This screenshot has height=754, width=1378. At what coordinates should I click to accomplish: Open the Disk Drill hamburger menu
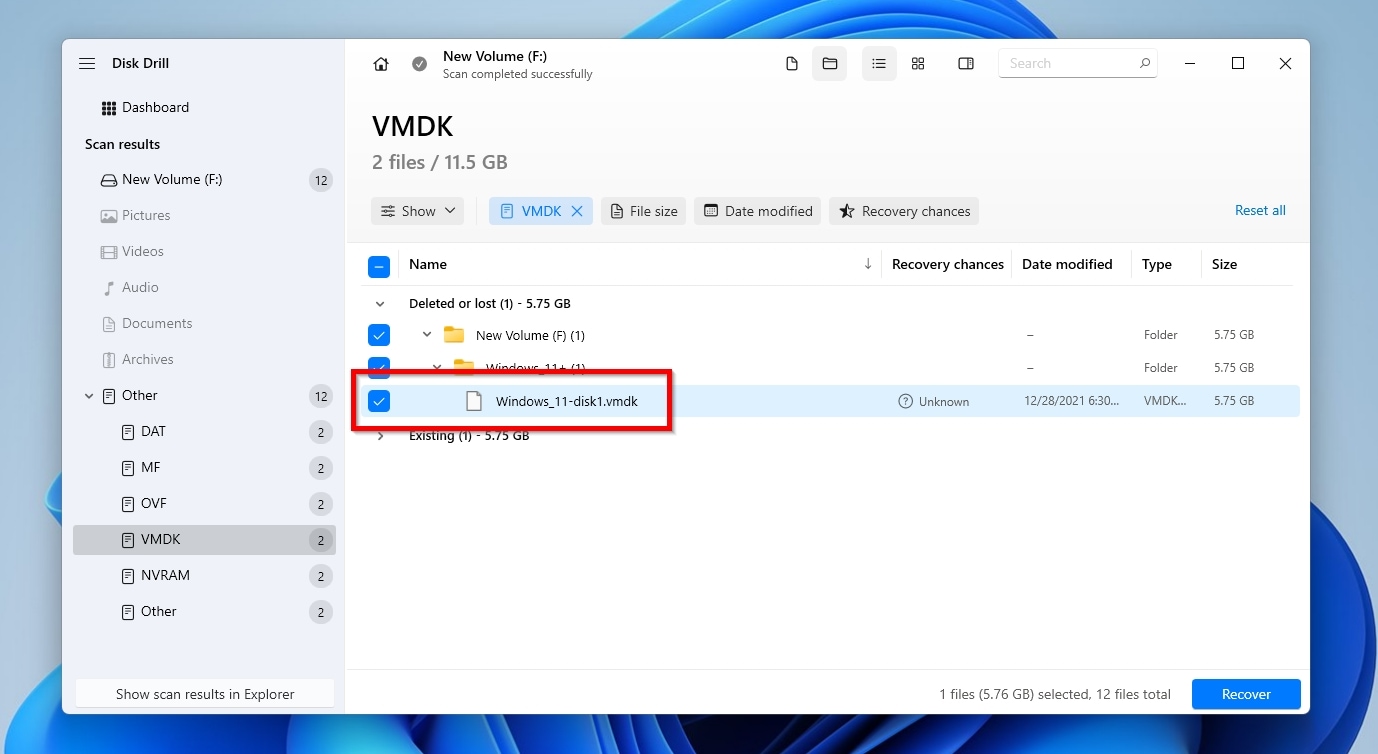tap(87, 63)
